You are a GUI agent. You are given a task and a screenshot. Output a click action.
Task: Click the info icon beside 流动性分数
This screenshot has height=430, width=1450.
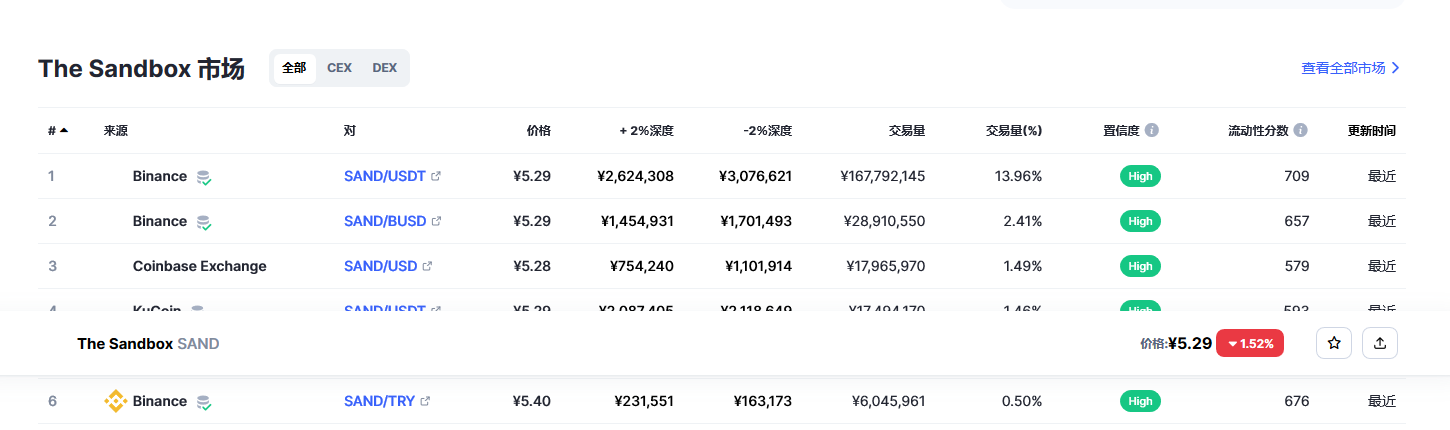click(x=1300, y=130)
